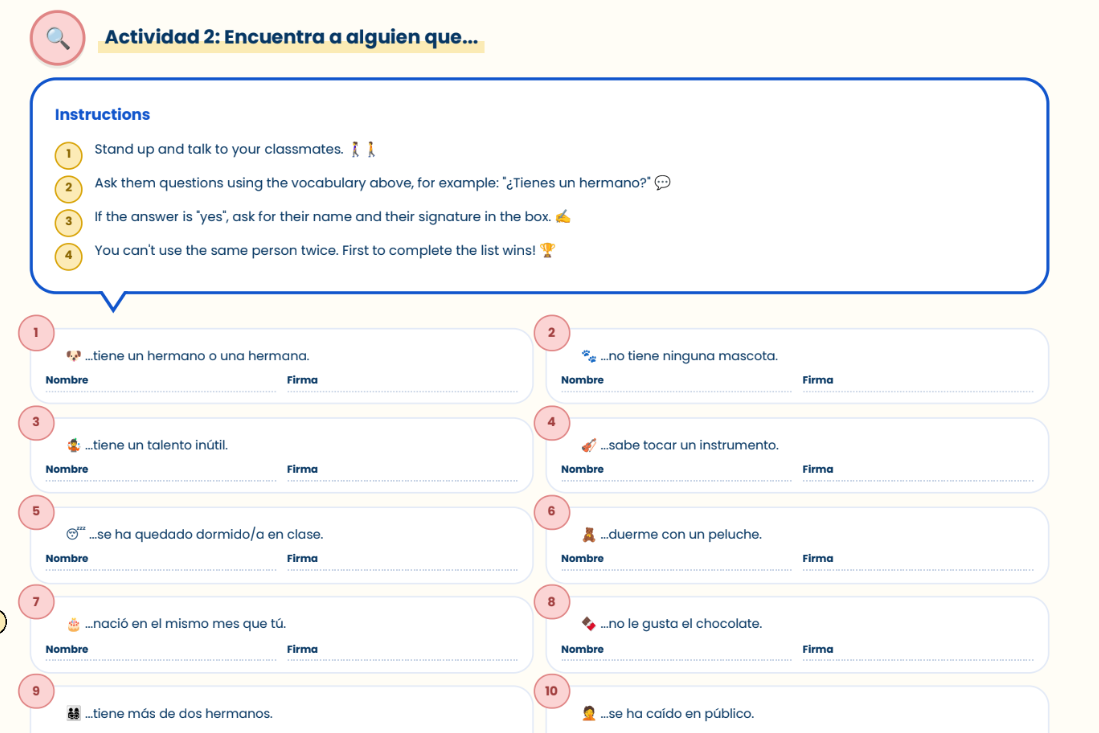Image resolution: width=1099 pixels, height=733 pixels.
Task: Click the violin icon in item 4
Action: pos(589,445)
